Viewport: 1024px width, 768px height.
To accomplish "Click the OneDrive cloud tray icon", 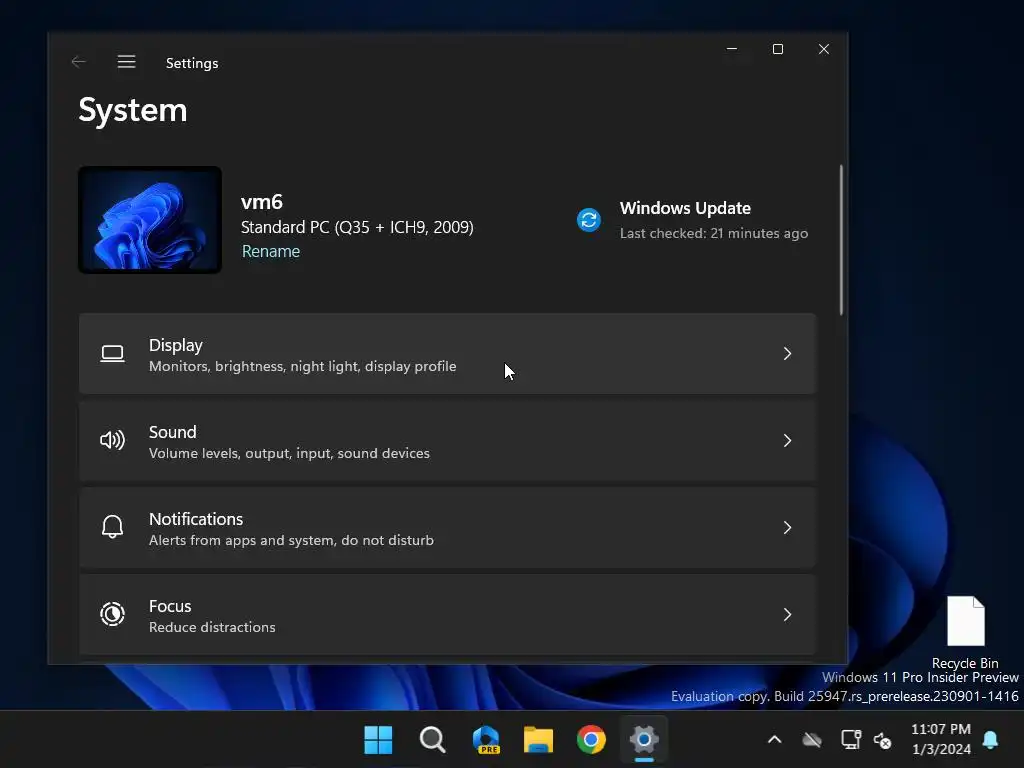I will click(812, 740).
